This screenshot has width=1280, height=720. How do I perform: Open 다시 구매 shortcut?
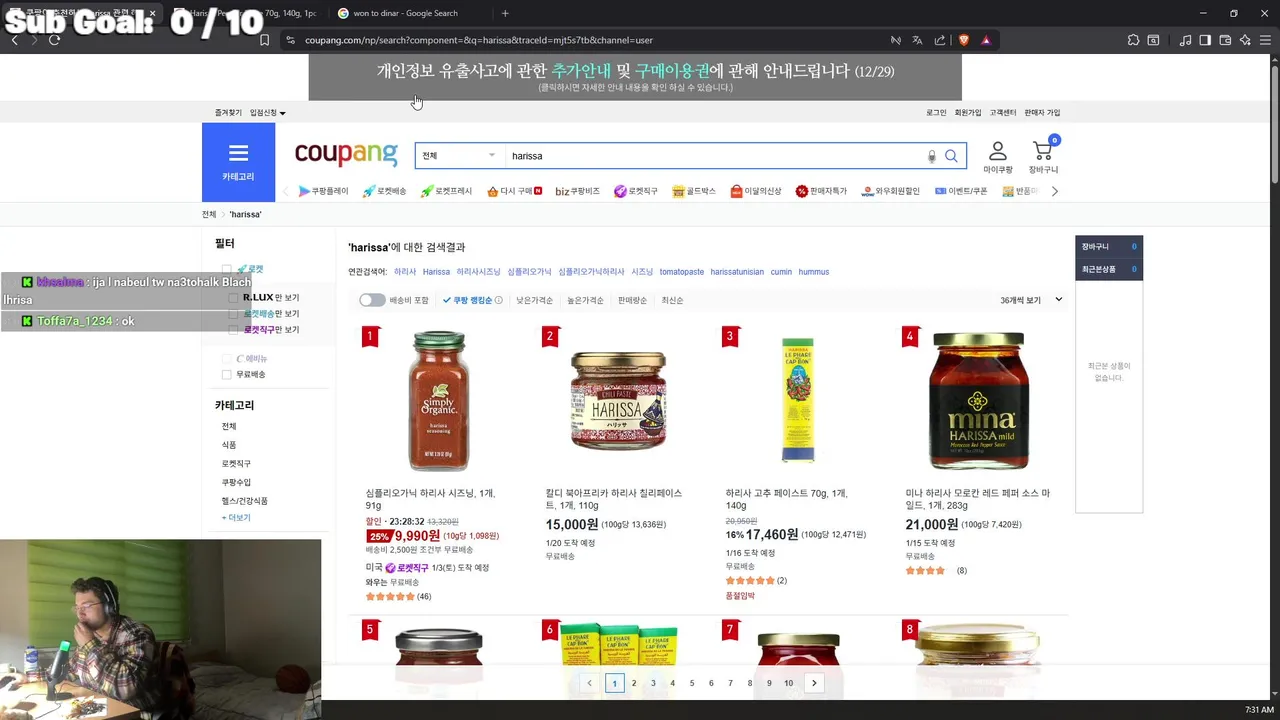(514, 191)
